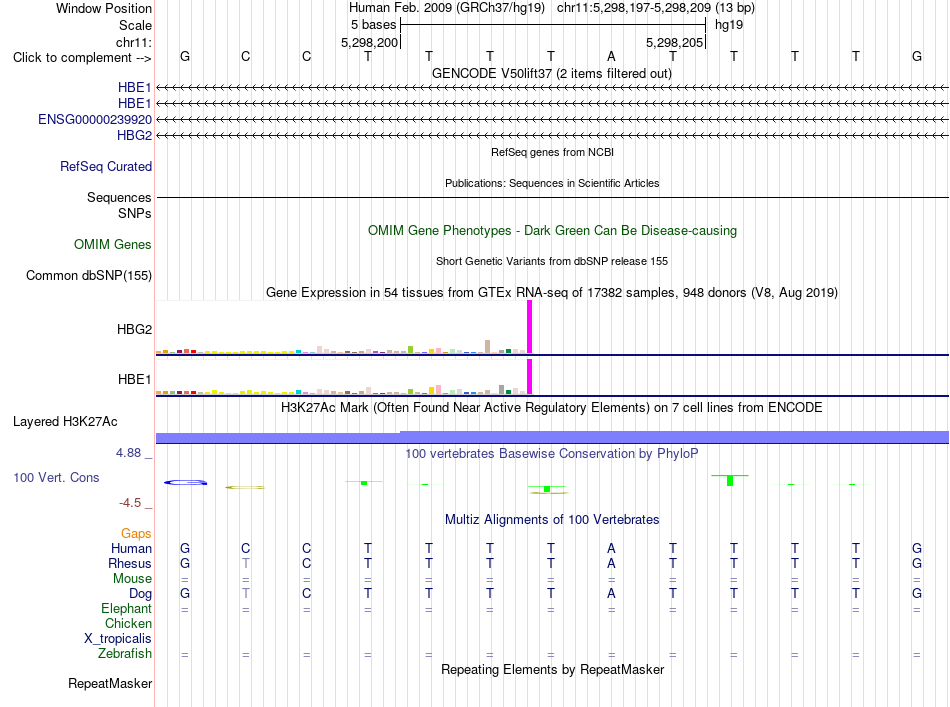
Task: Click the SNPs track label
Action: [135, 213]
